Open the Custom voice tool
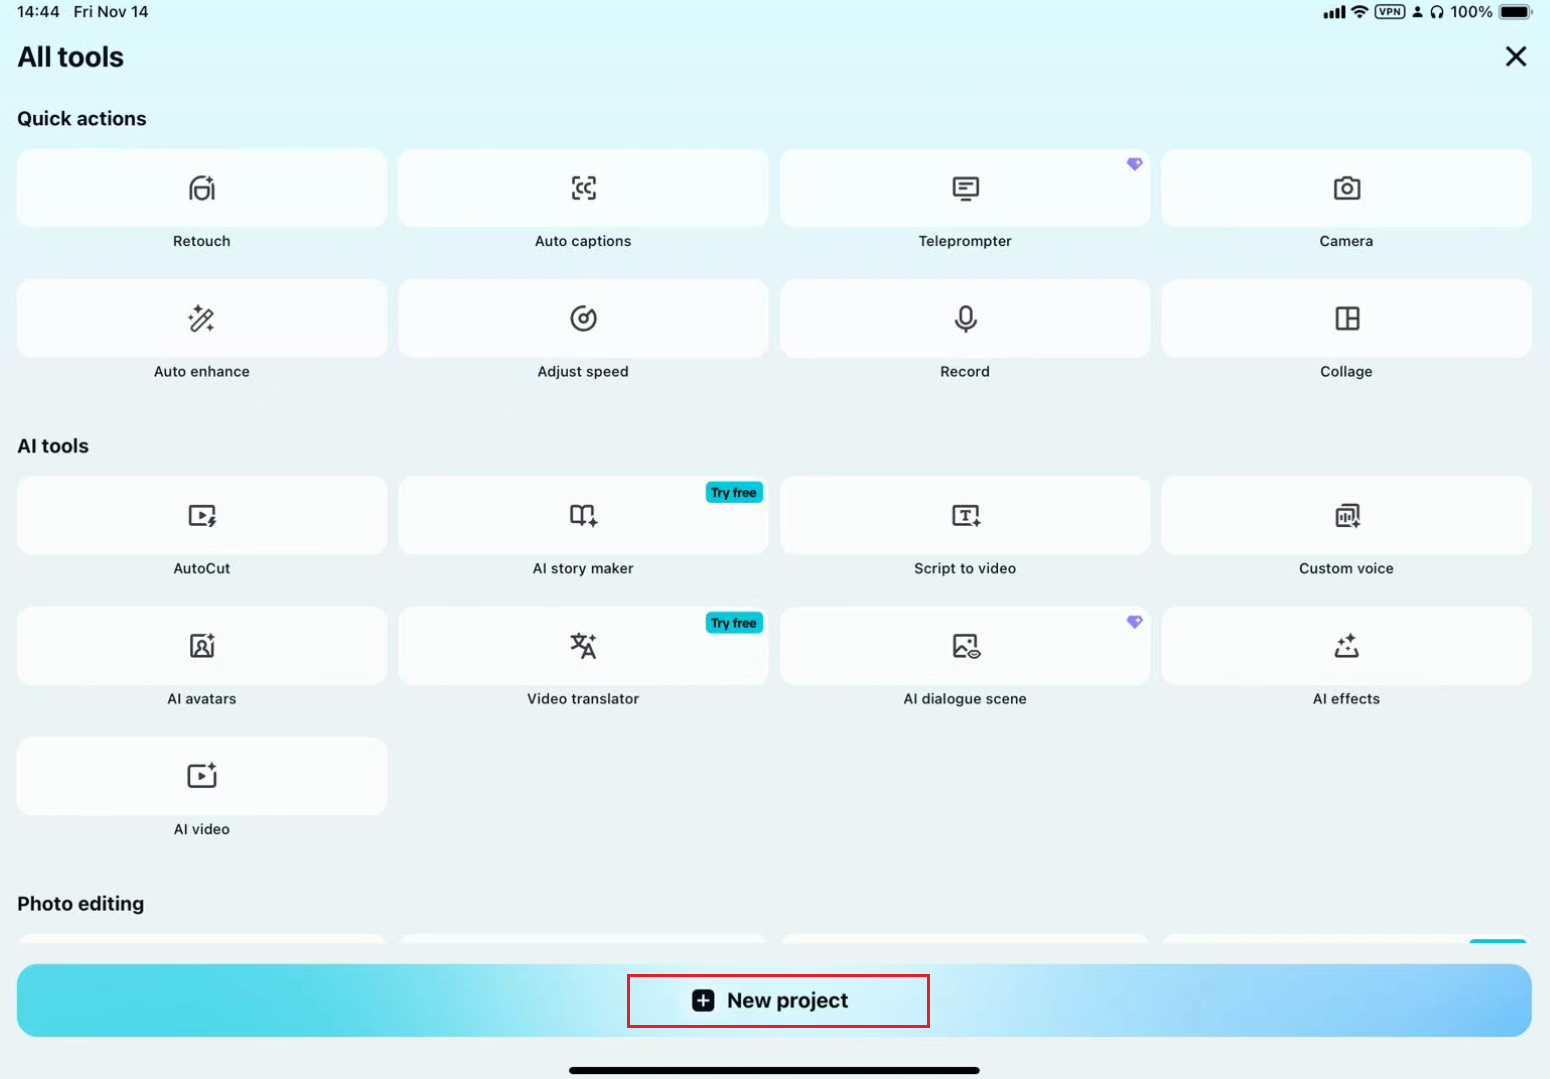This screenshot has height=1079, width=1550. 1346,515
